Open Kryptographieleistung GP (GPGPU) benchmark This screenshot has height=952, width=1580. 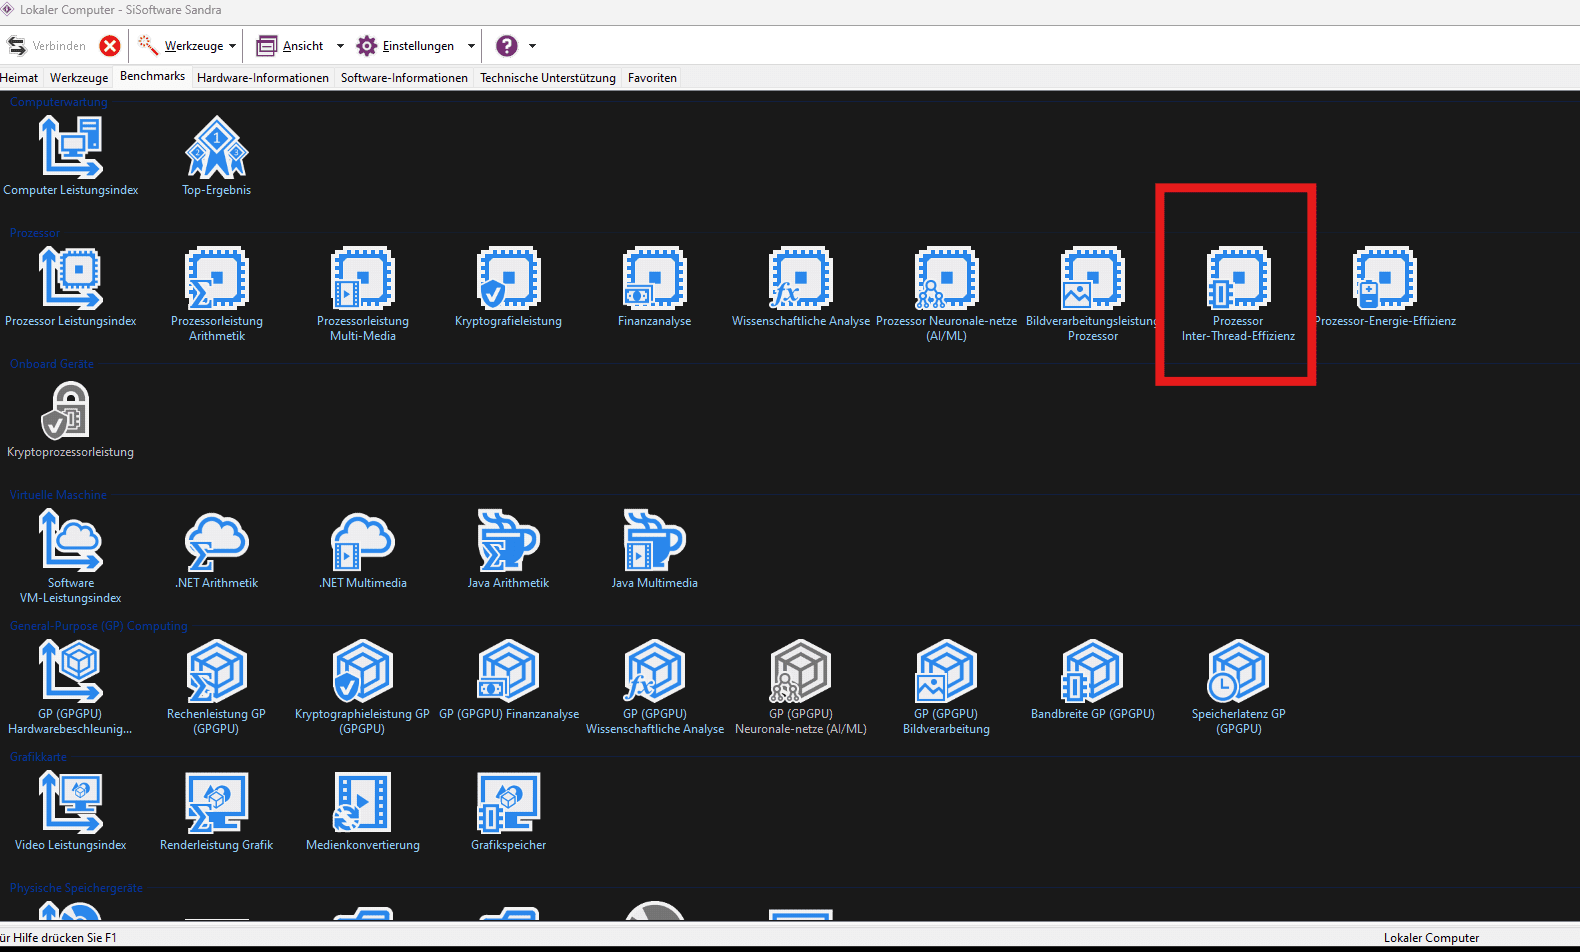click(363, 687)
